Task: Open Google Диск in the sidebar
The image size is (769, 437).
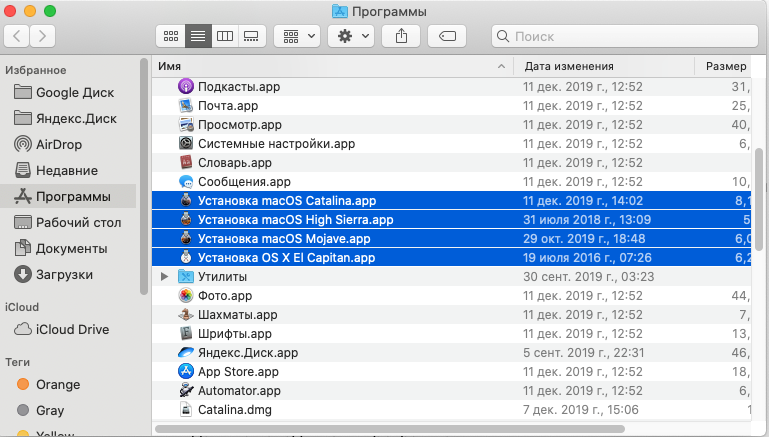Action: [69, 92]
